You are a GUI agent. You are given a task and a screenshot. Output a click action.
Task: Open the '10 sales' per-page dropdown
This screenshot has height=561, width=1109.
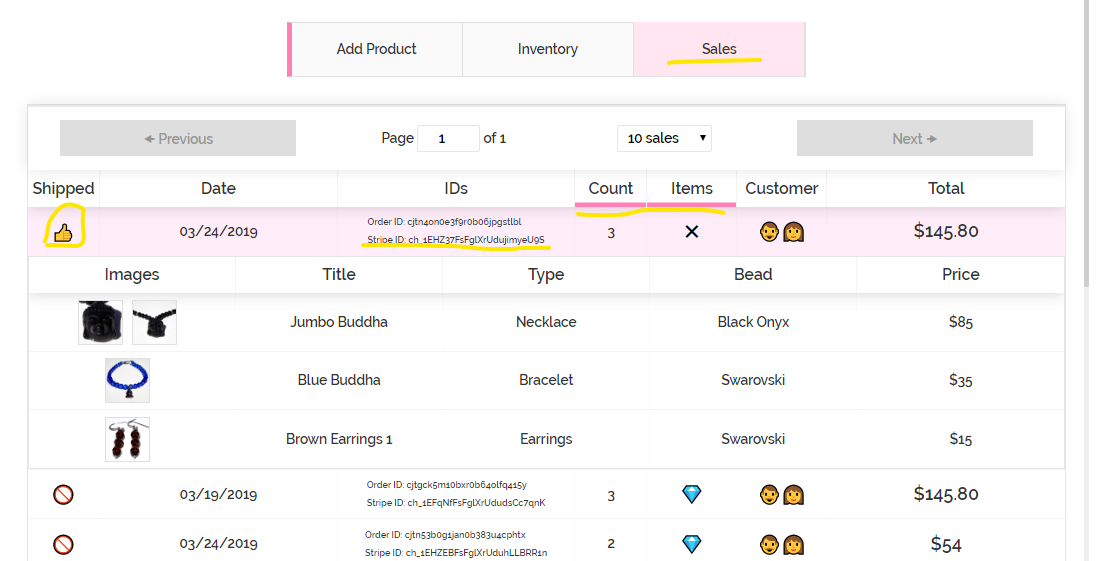(x=664, y=138)
